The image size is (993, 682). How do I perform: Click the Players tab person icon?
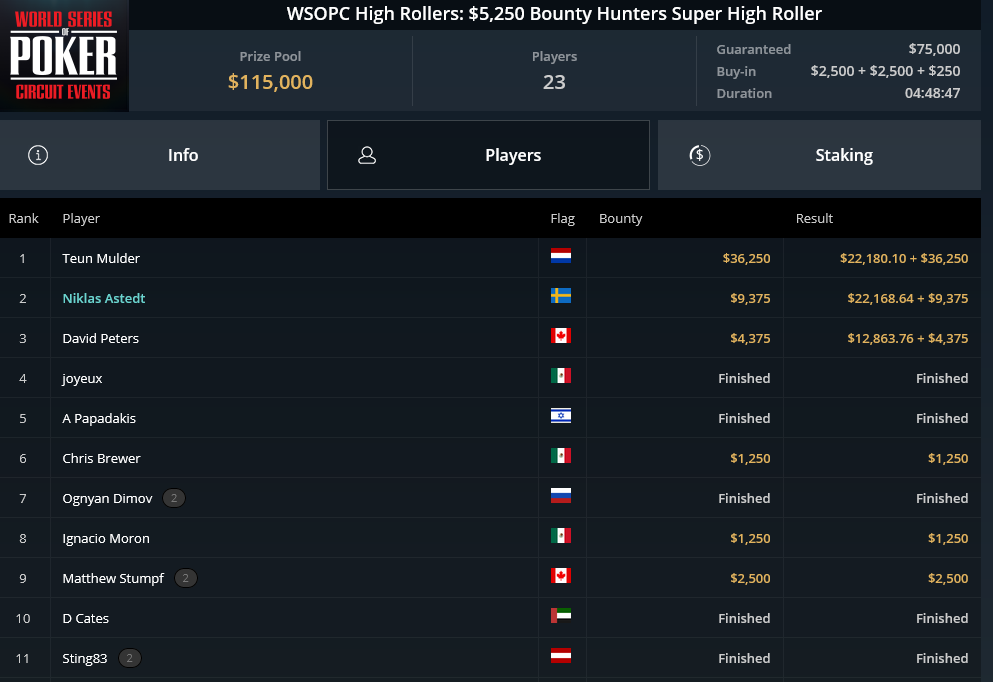pyautogui.click(x=367, y=155)
